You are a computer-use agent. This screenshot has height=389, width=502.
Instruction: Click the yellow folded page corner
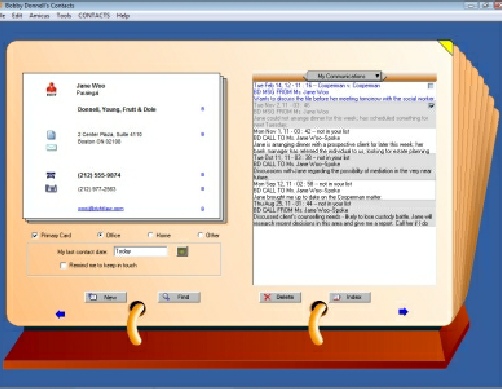[446, 47]
